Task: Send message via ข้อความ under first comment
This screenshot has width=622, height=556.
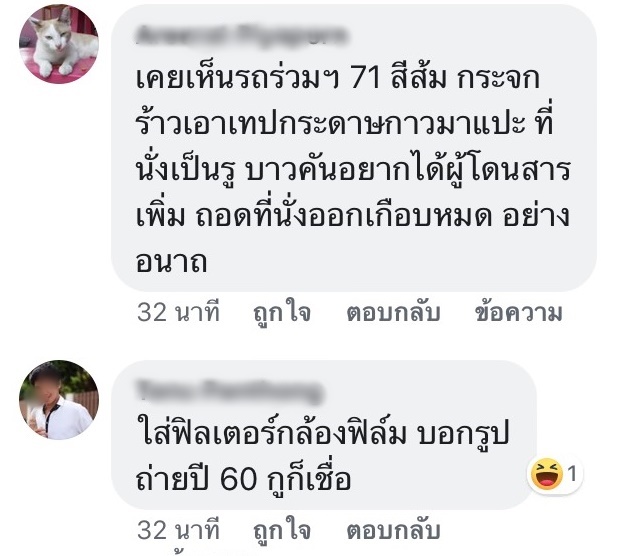Action: coord(518,313)
